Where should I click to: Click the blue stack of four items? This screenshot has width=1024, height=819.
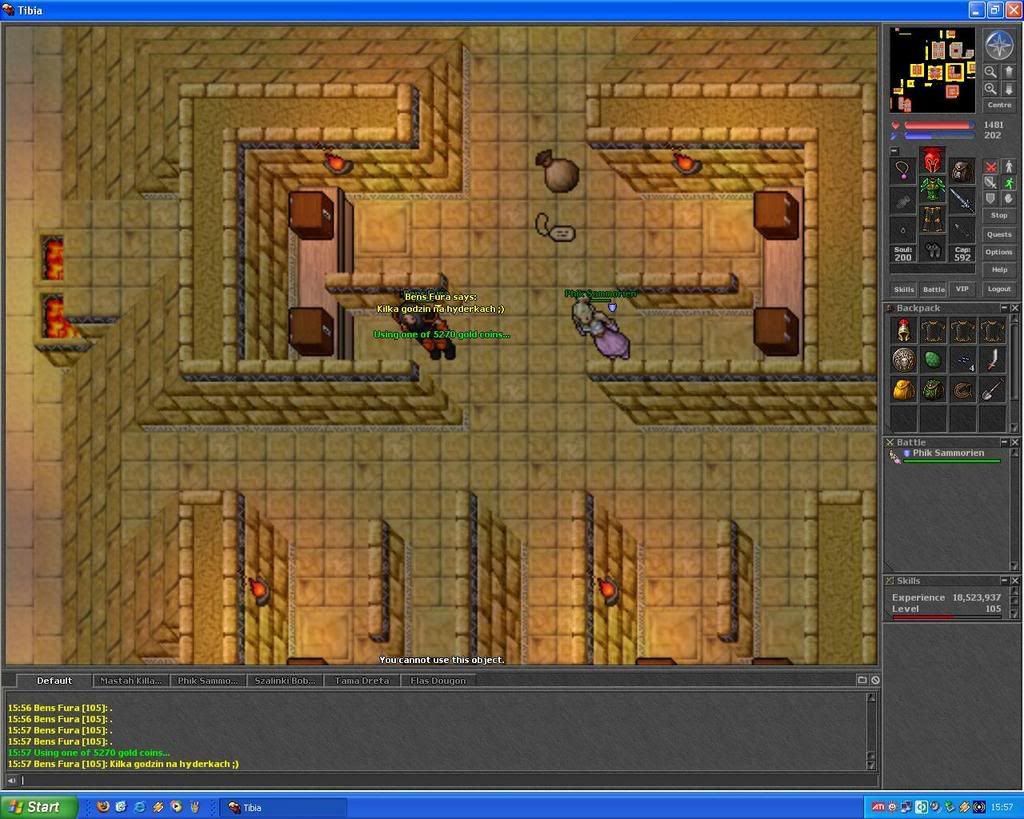click(963, 360)
